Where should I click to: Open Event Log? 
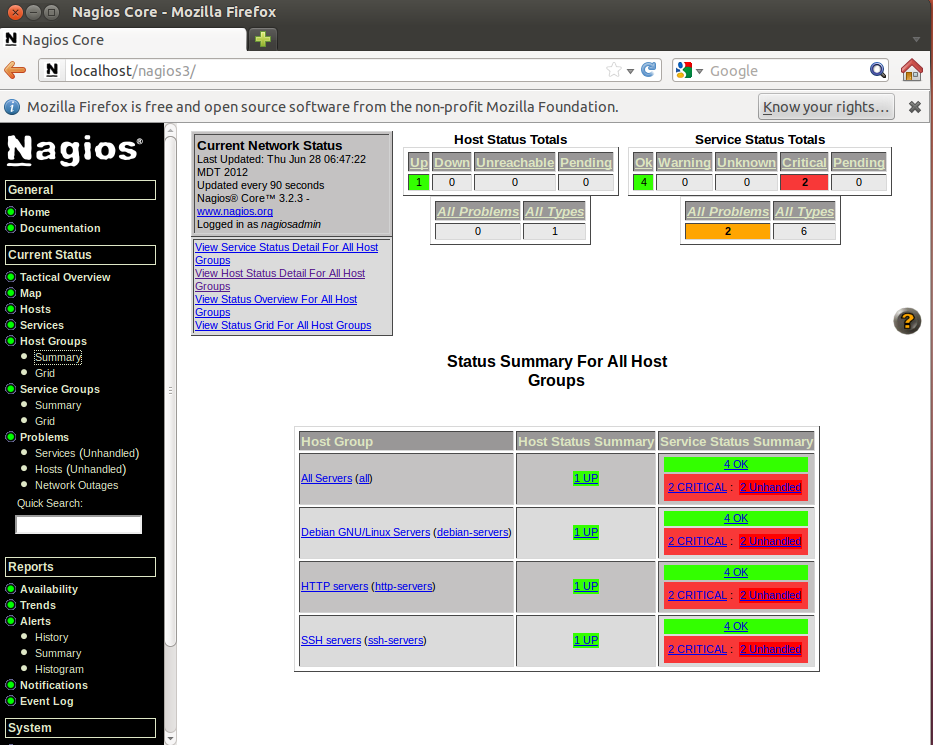pos(46,702)
